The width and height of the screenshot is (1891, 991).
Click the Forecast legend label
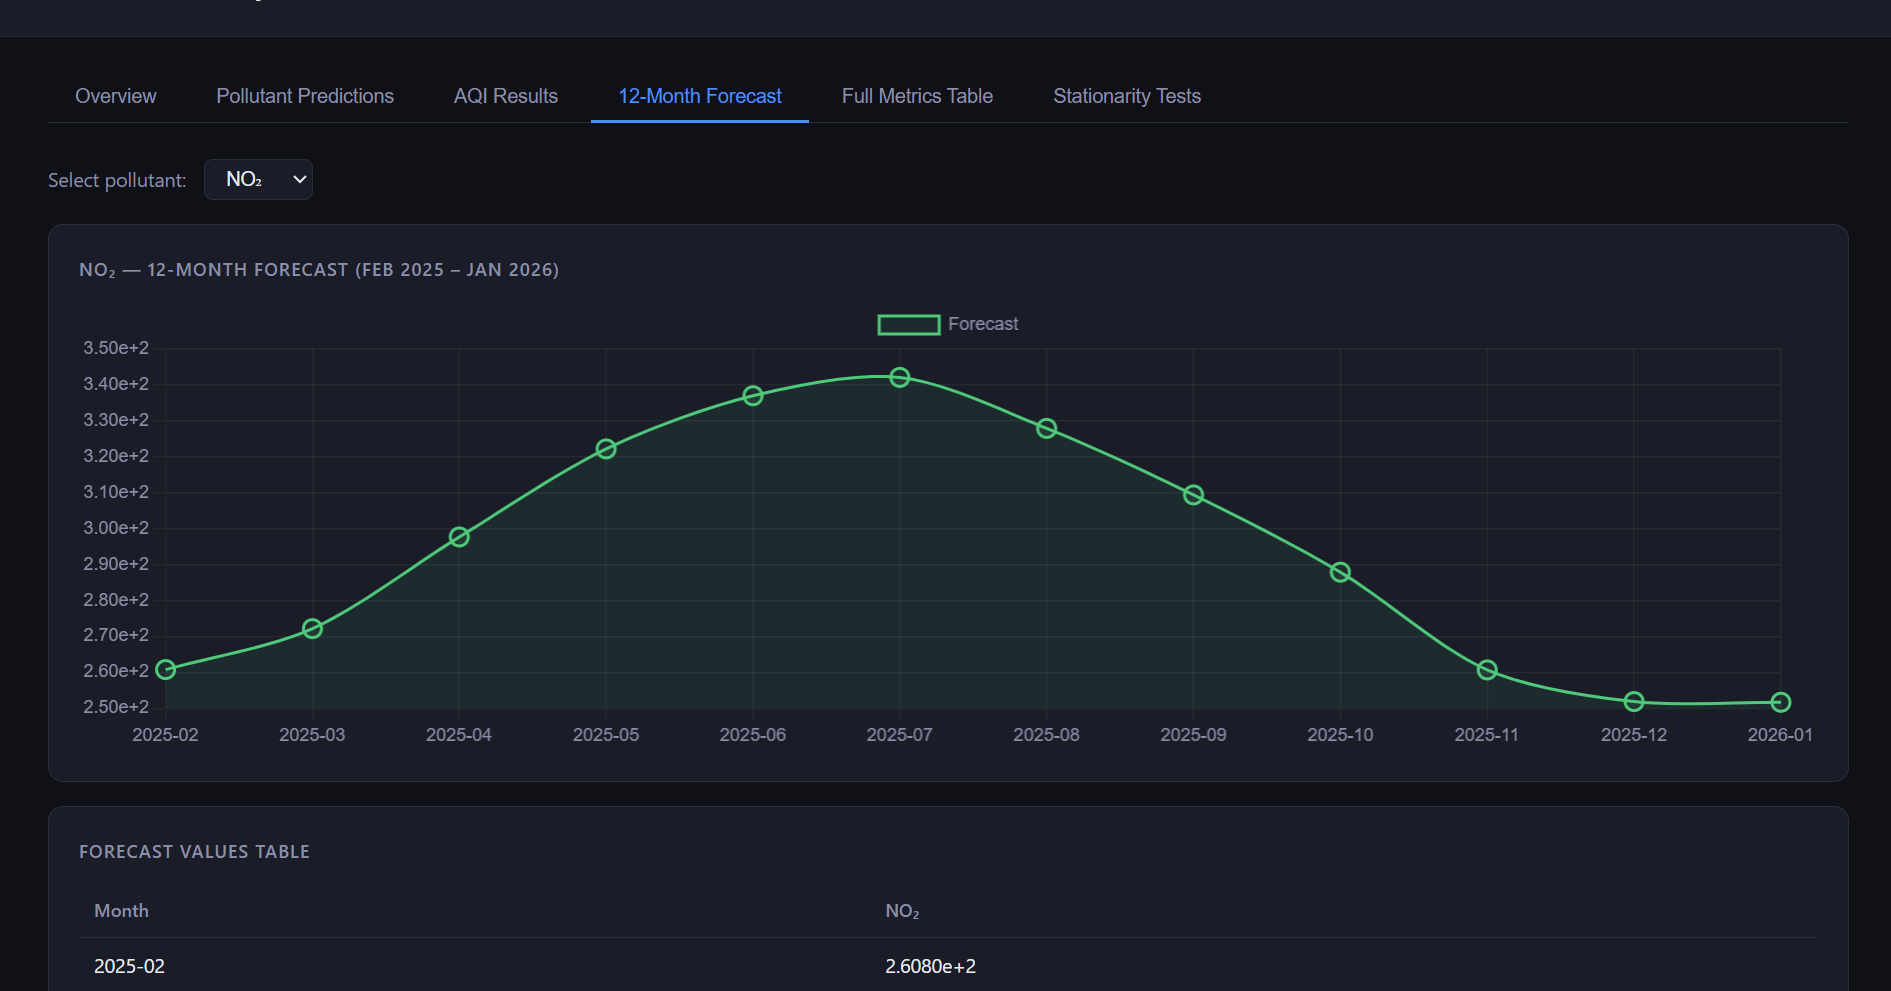point(983,324)
